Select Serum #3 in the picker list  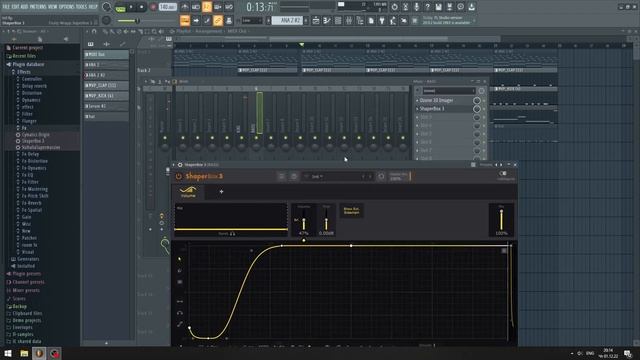107,106
